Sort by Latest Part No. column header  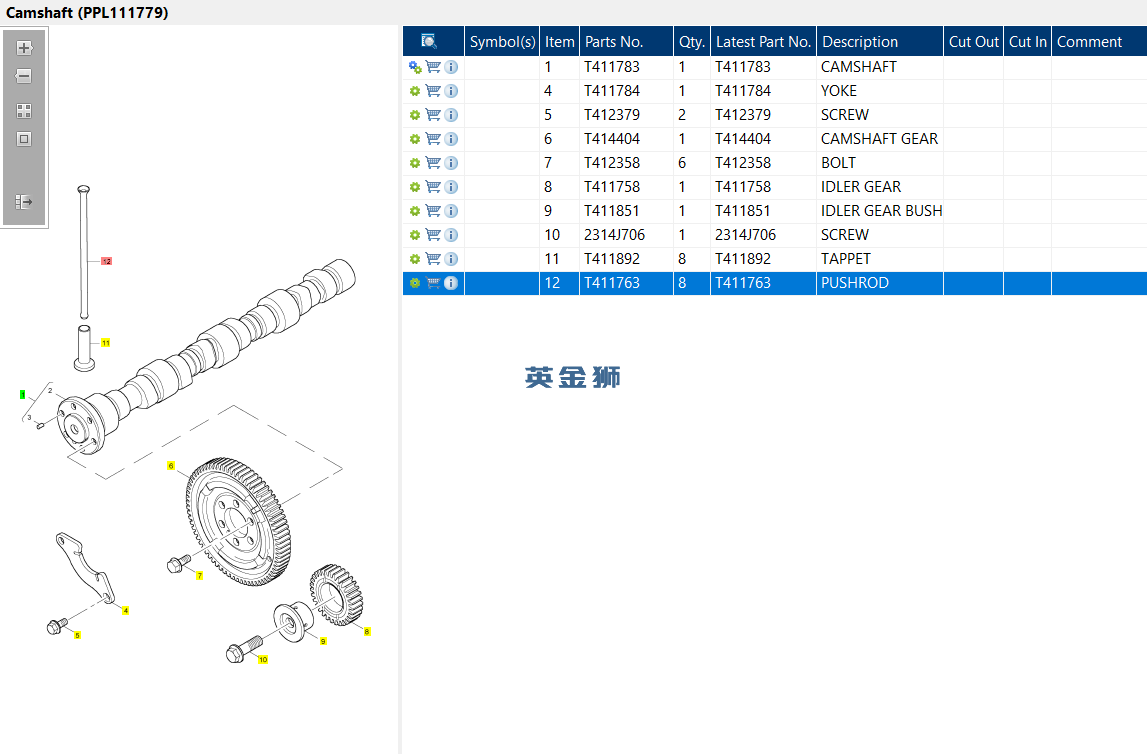pos(764,42)
